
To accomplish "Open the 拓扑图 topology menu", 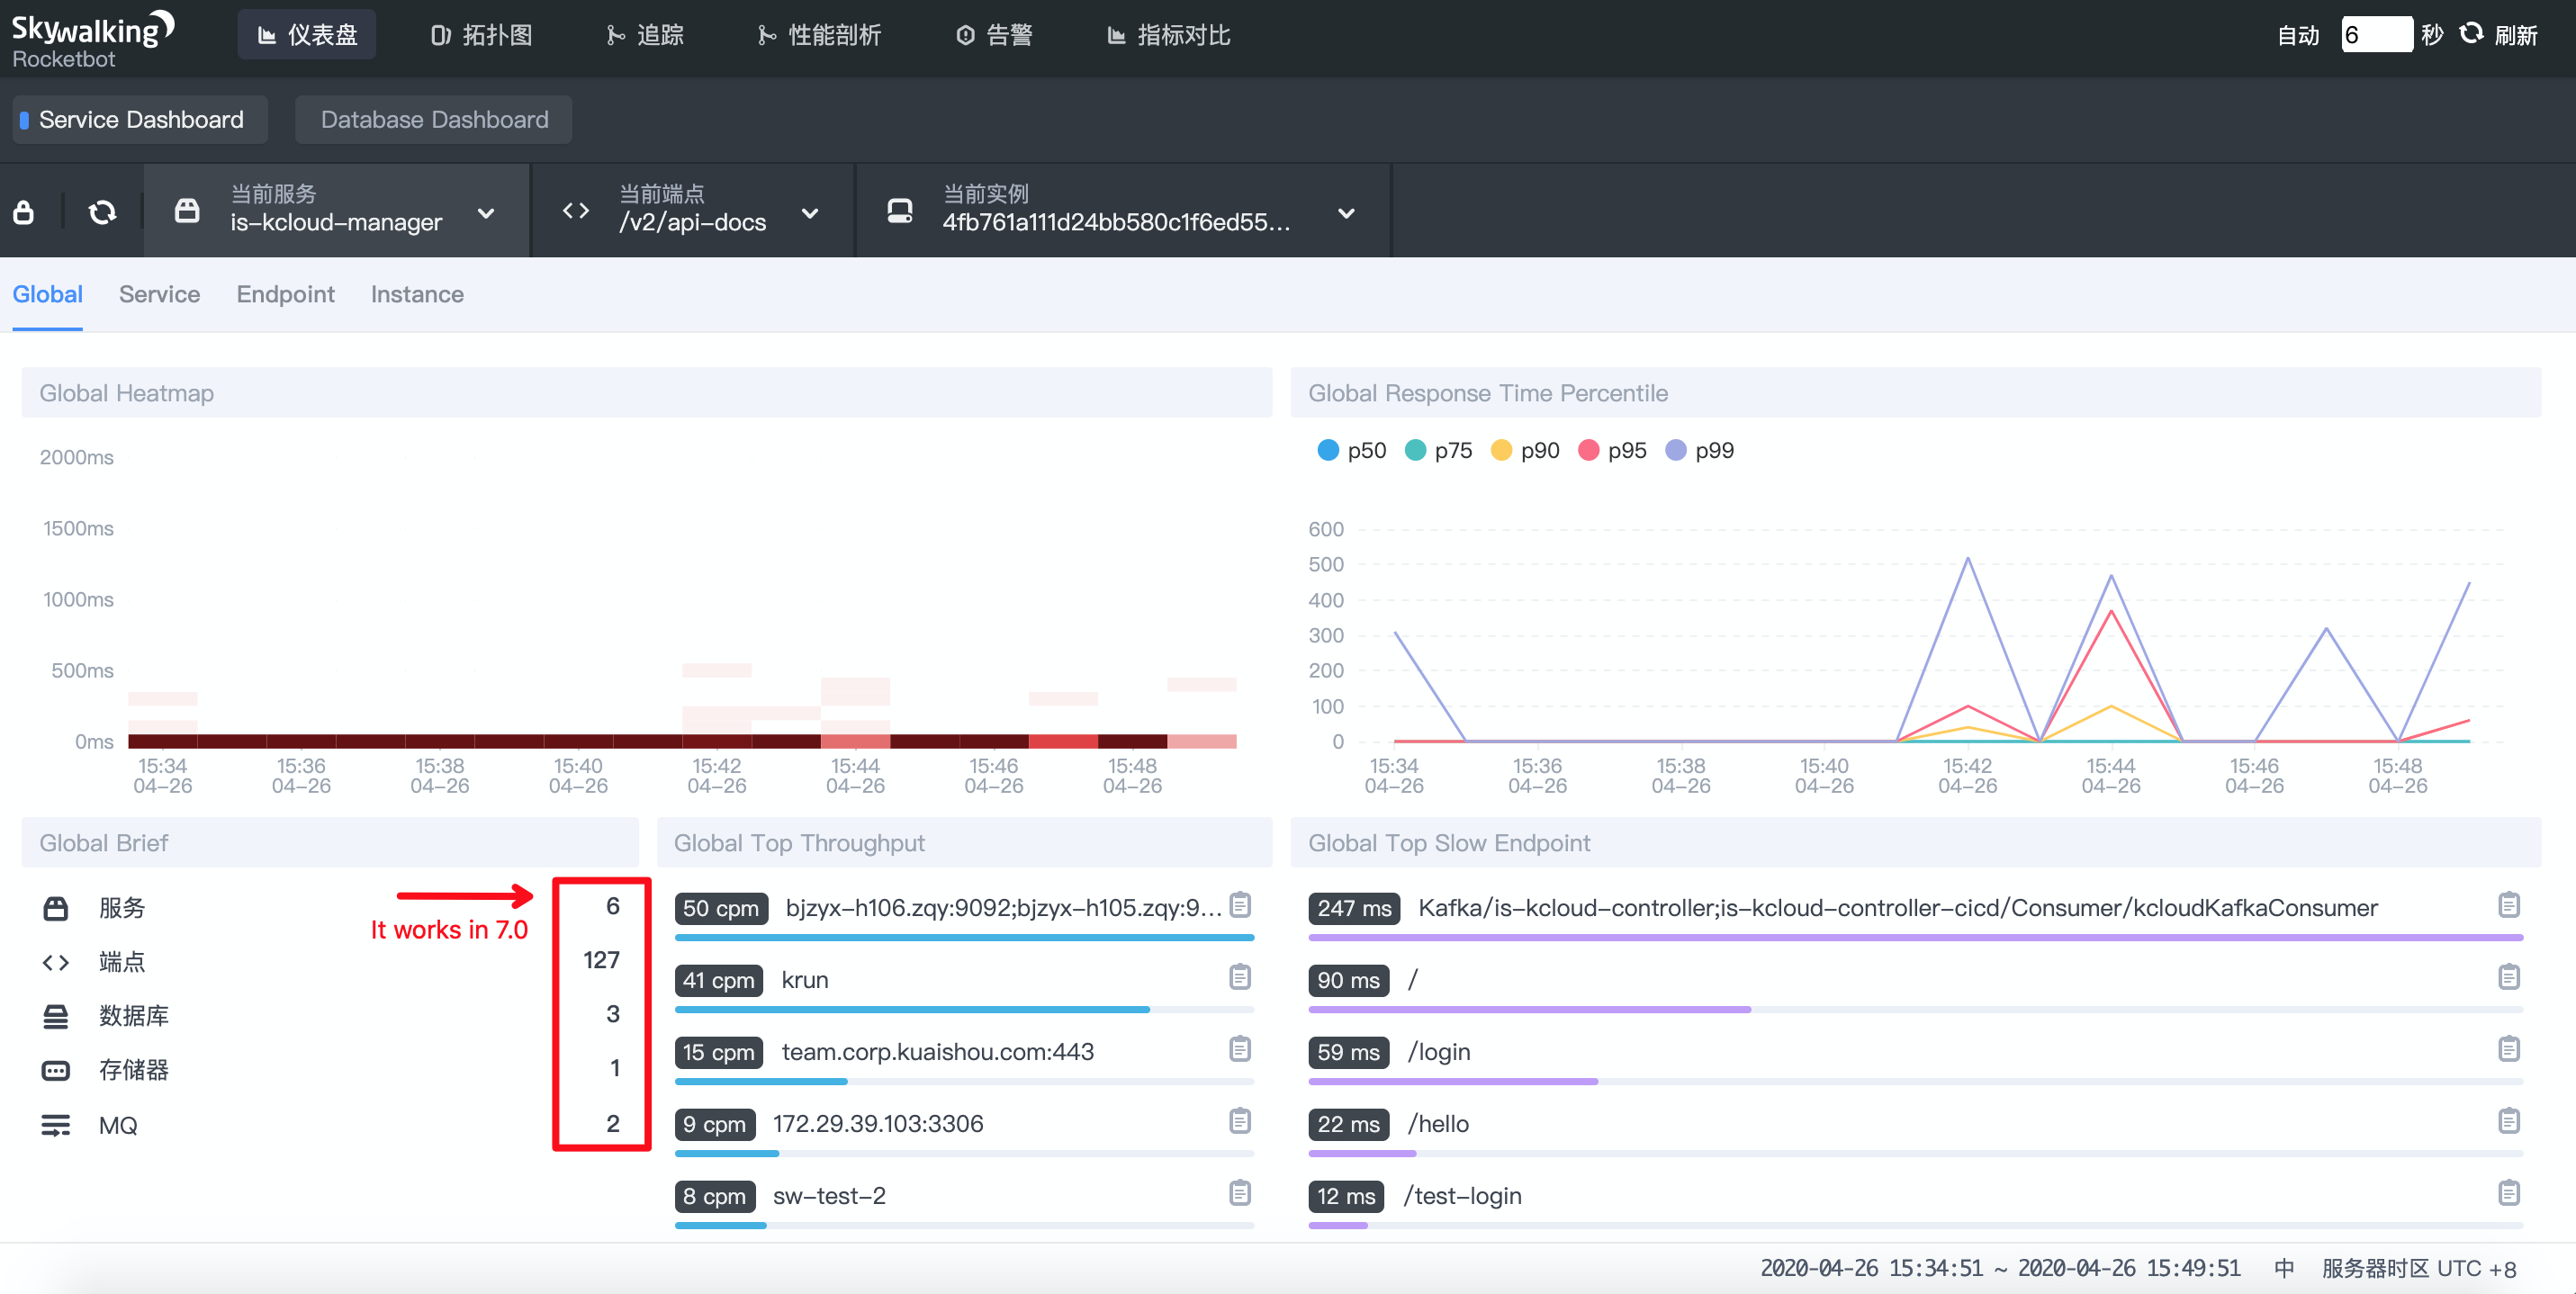I will [481, 35].
